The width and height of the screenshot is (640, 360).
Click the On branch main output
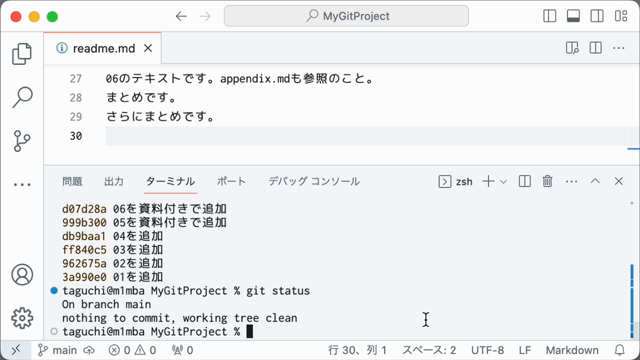pyautogui.click(x=107, y=304)
